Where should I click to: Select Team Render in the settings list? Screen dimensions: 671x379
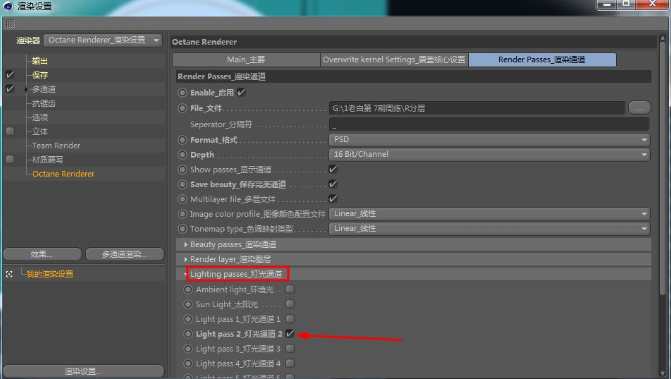point(56,145)
